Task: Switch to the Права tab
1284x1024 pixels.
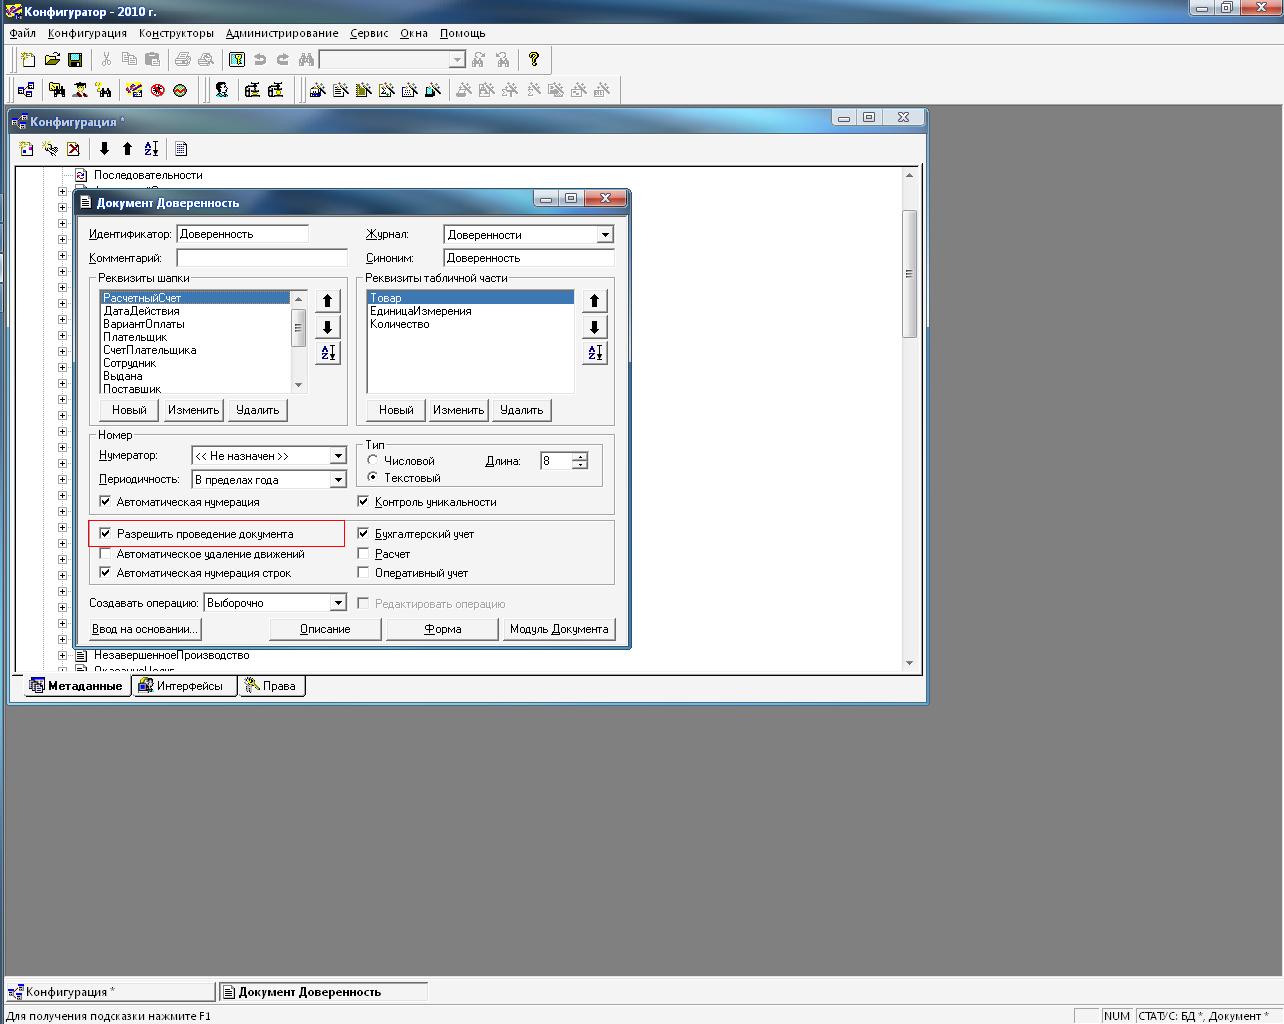Action: click(271, 686)
